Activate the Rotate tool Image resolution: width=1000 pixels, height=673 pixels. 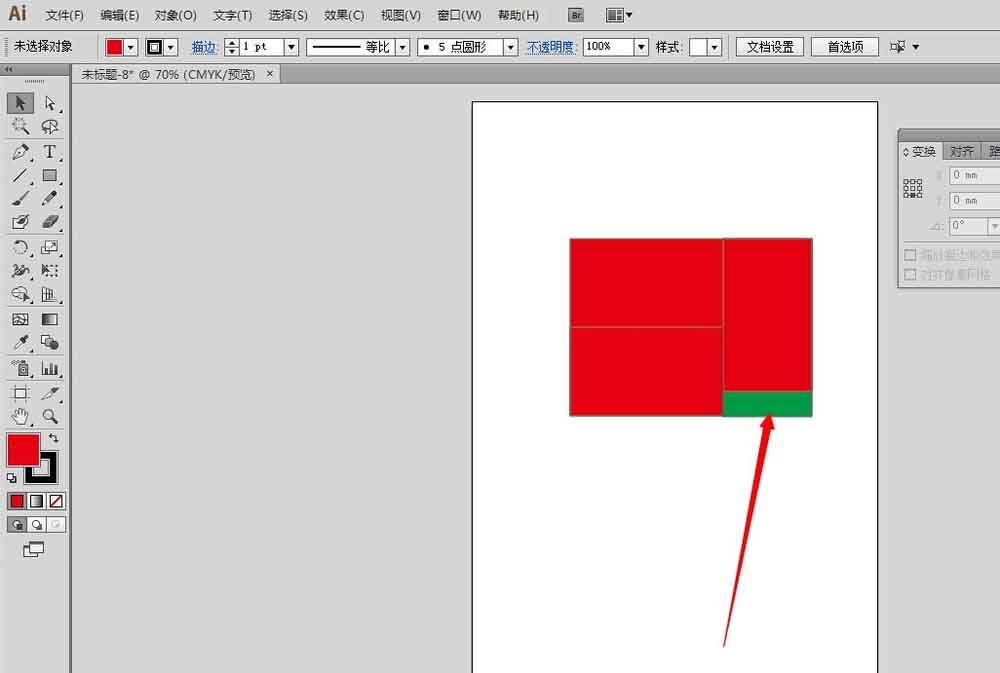tap(20, 248)
